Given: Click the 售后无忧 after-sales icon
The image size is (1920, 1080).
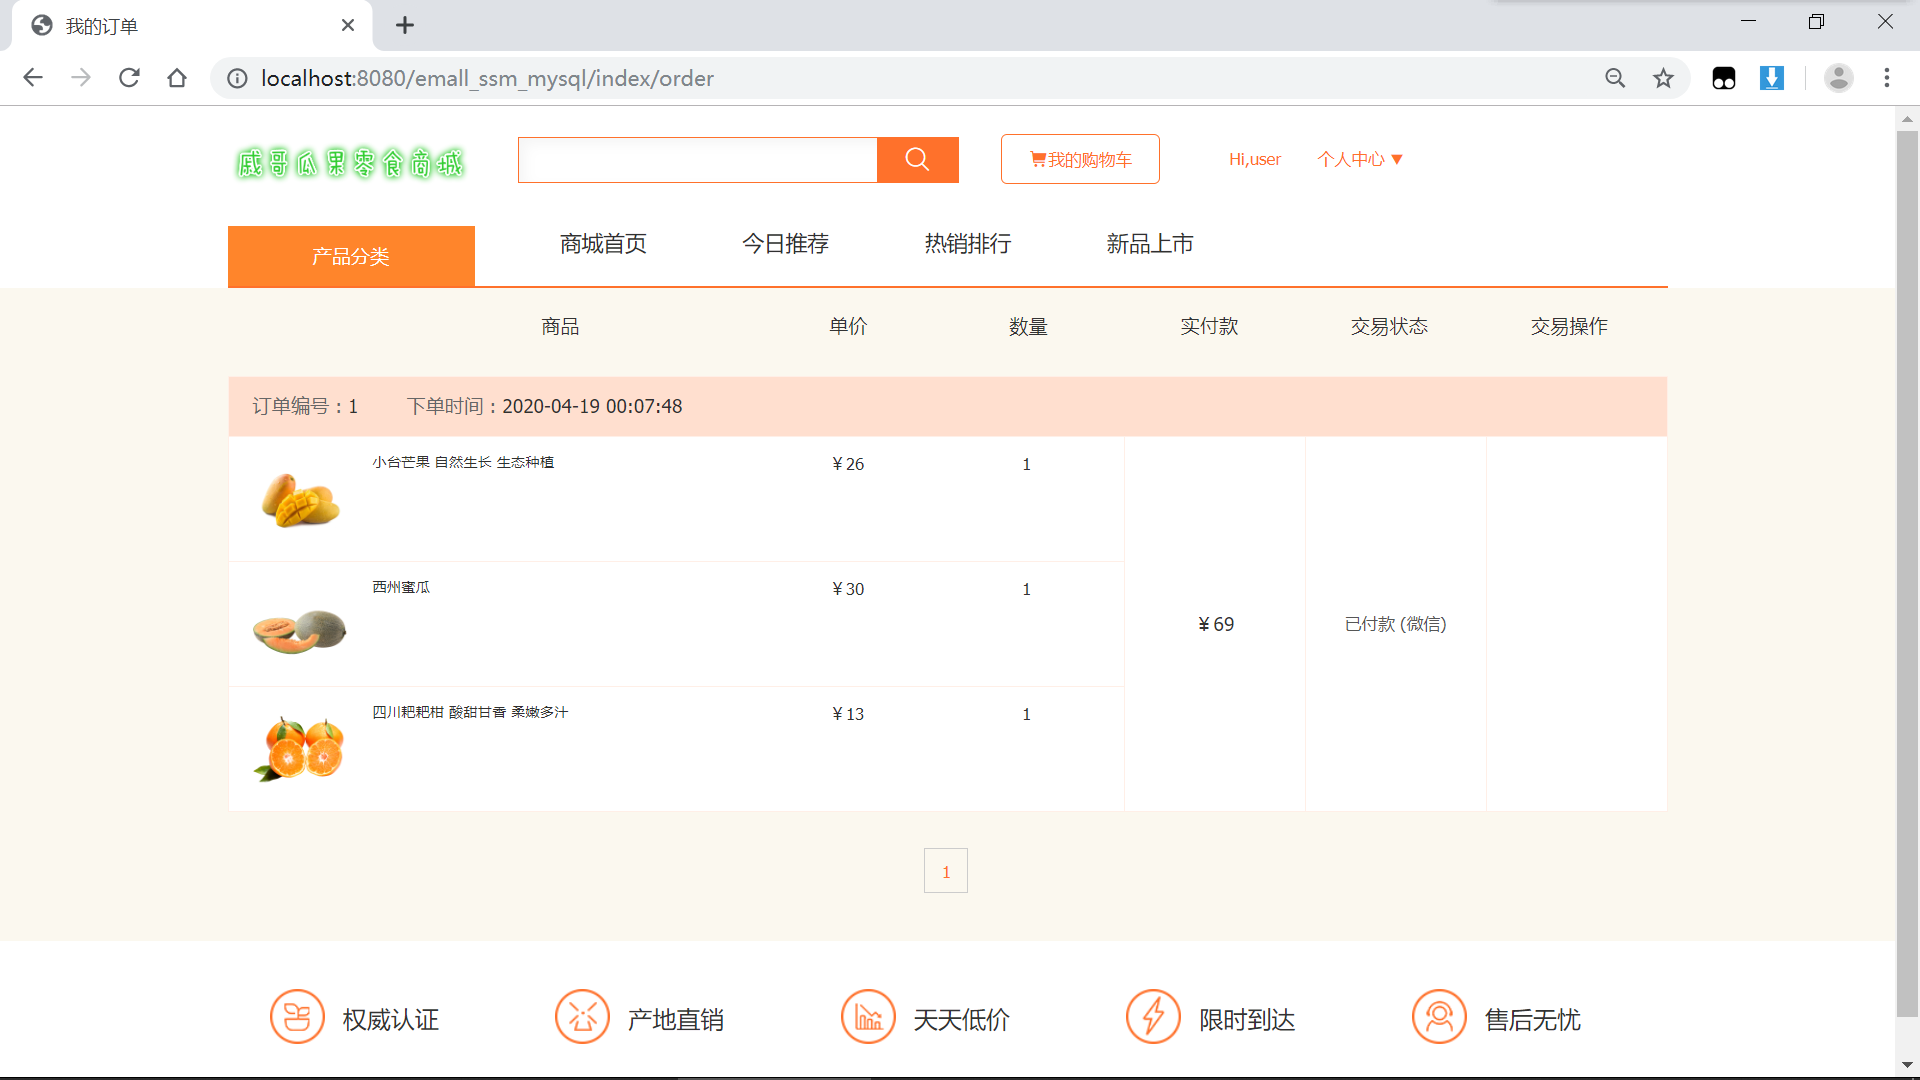Looking at the screenshot, I should (x=1438, y=1017).
